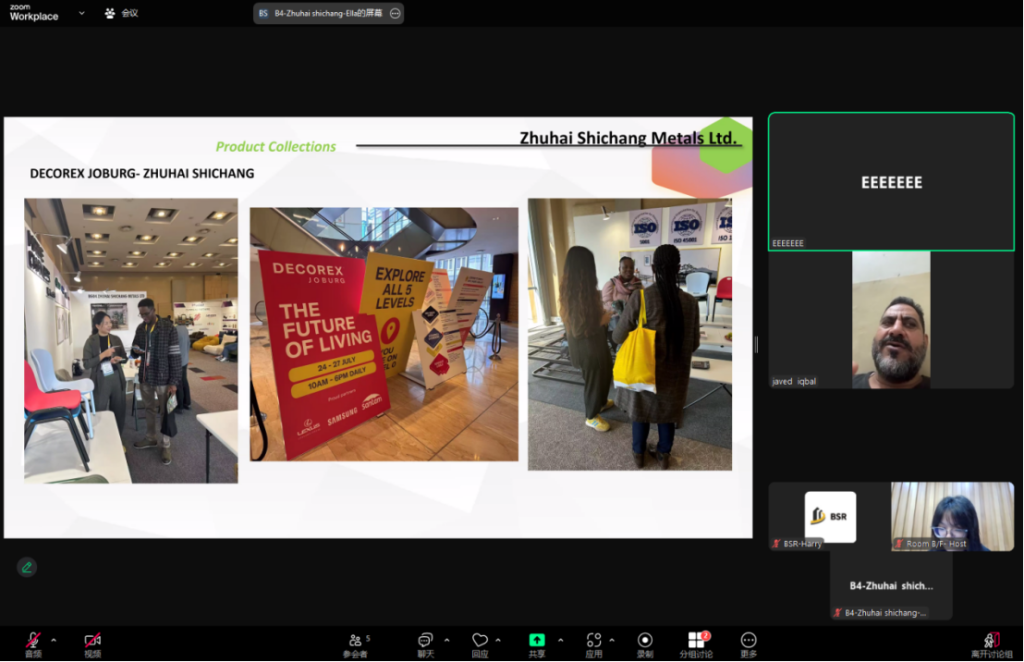
Task: Leave the breakout room (离开讨论组)
Action: pos(992,644)
